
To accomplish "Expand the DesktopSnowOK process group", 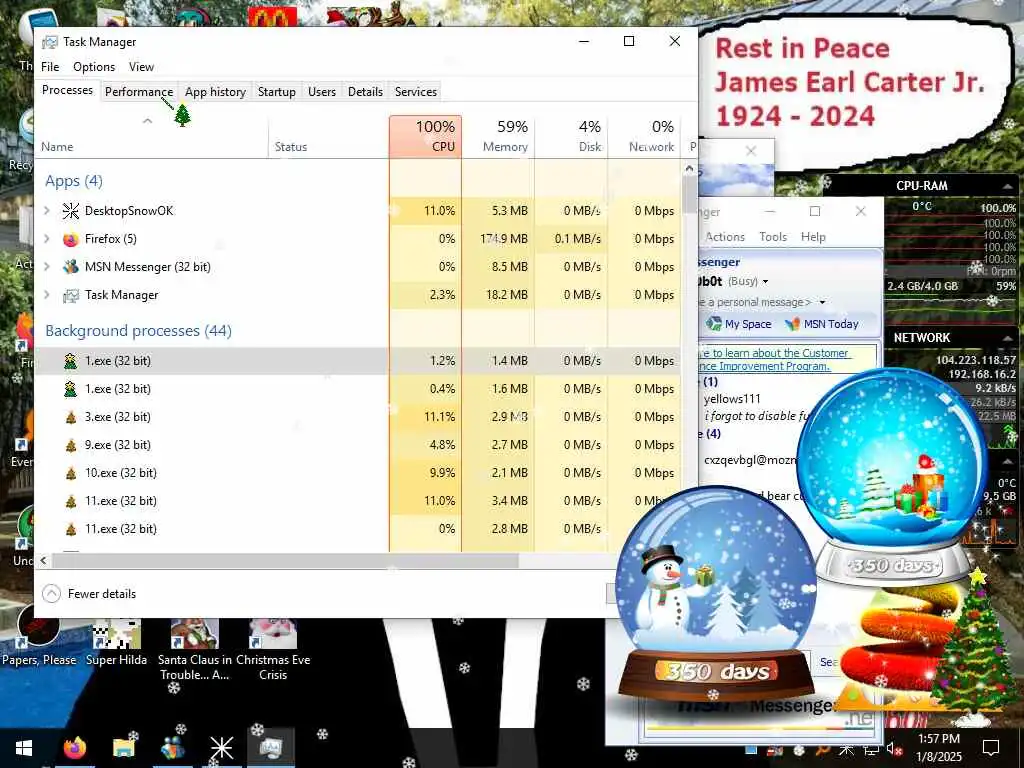I will click(x=46, y=211).
